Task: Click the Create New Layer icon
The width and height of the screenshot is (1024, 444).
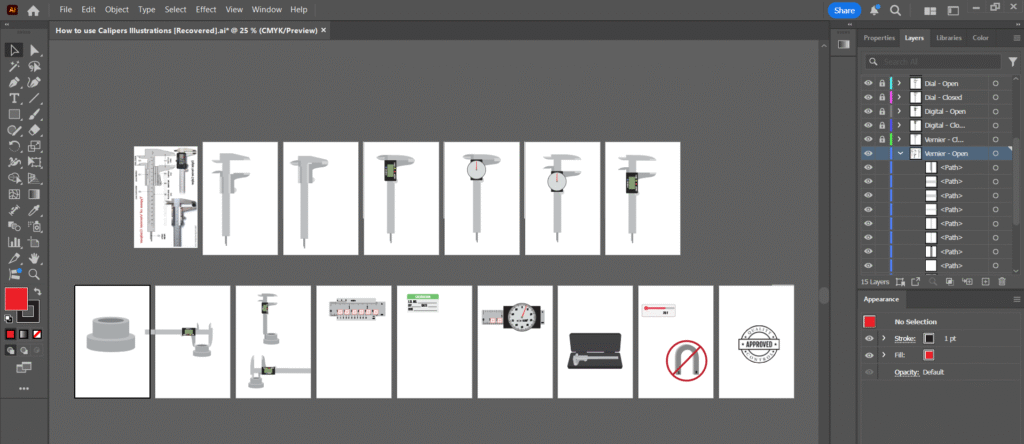Action: 985,283
